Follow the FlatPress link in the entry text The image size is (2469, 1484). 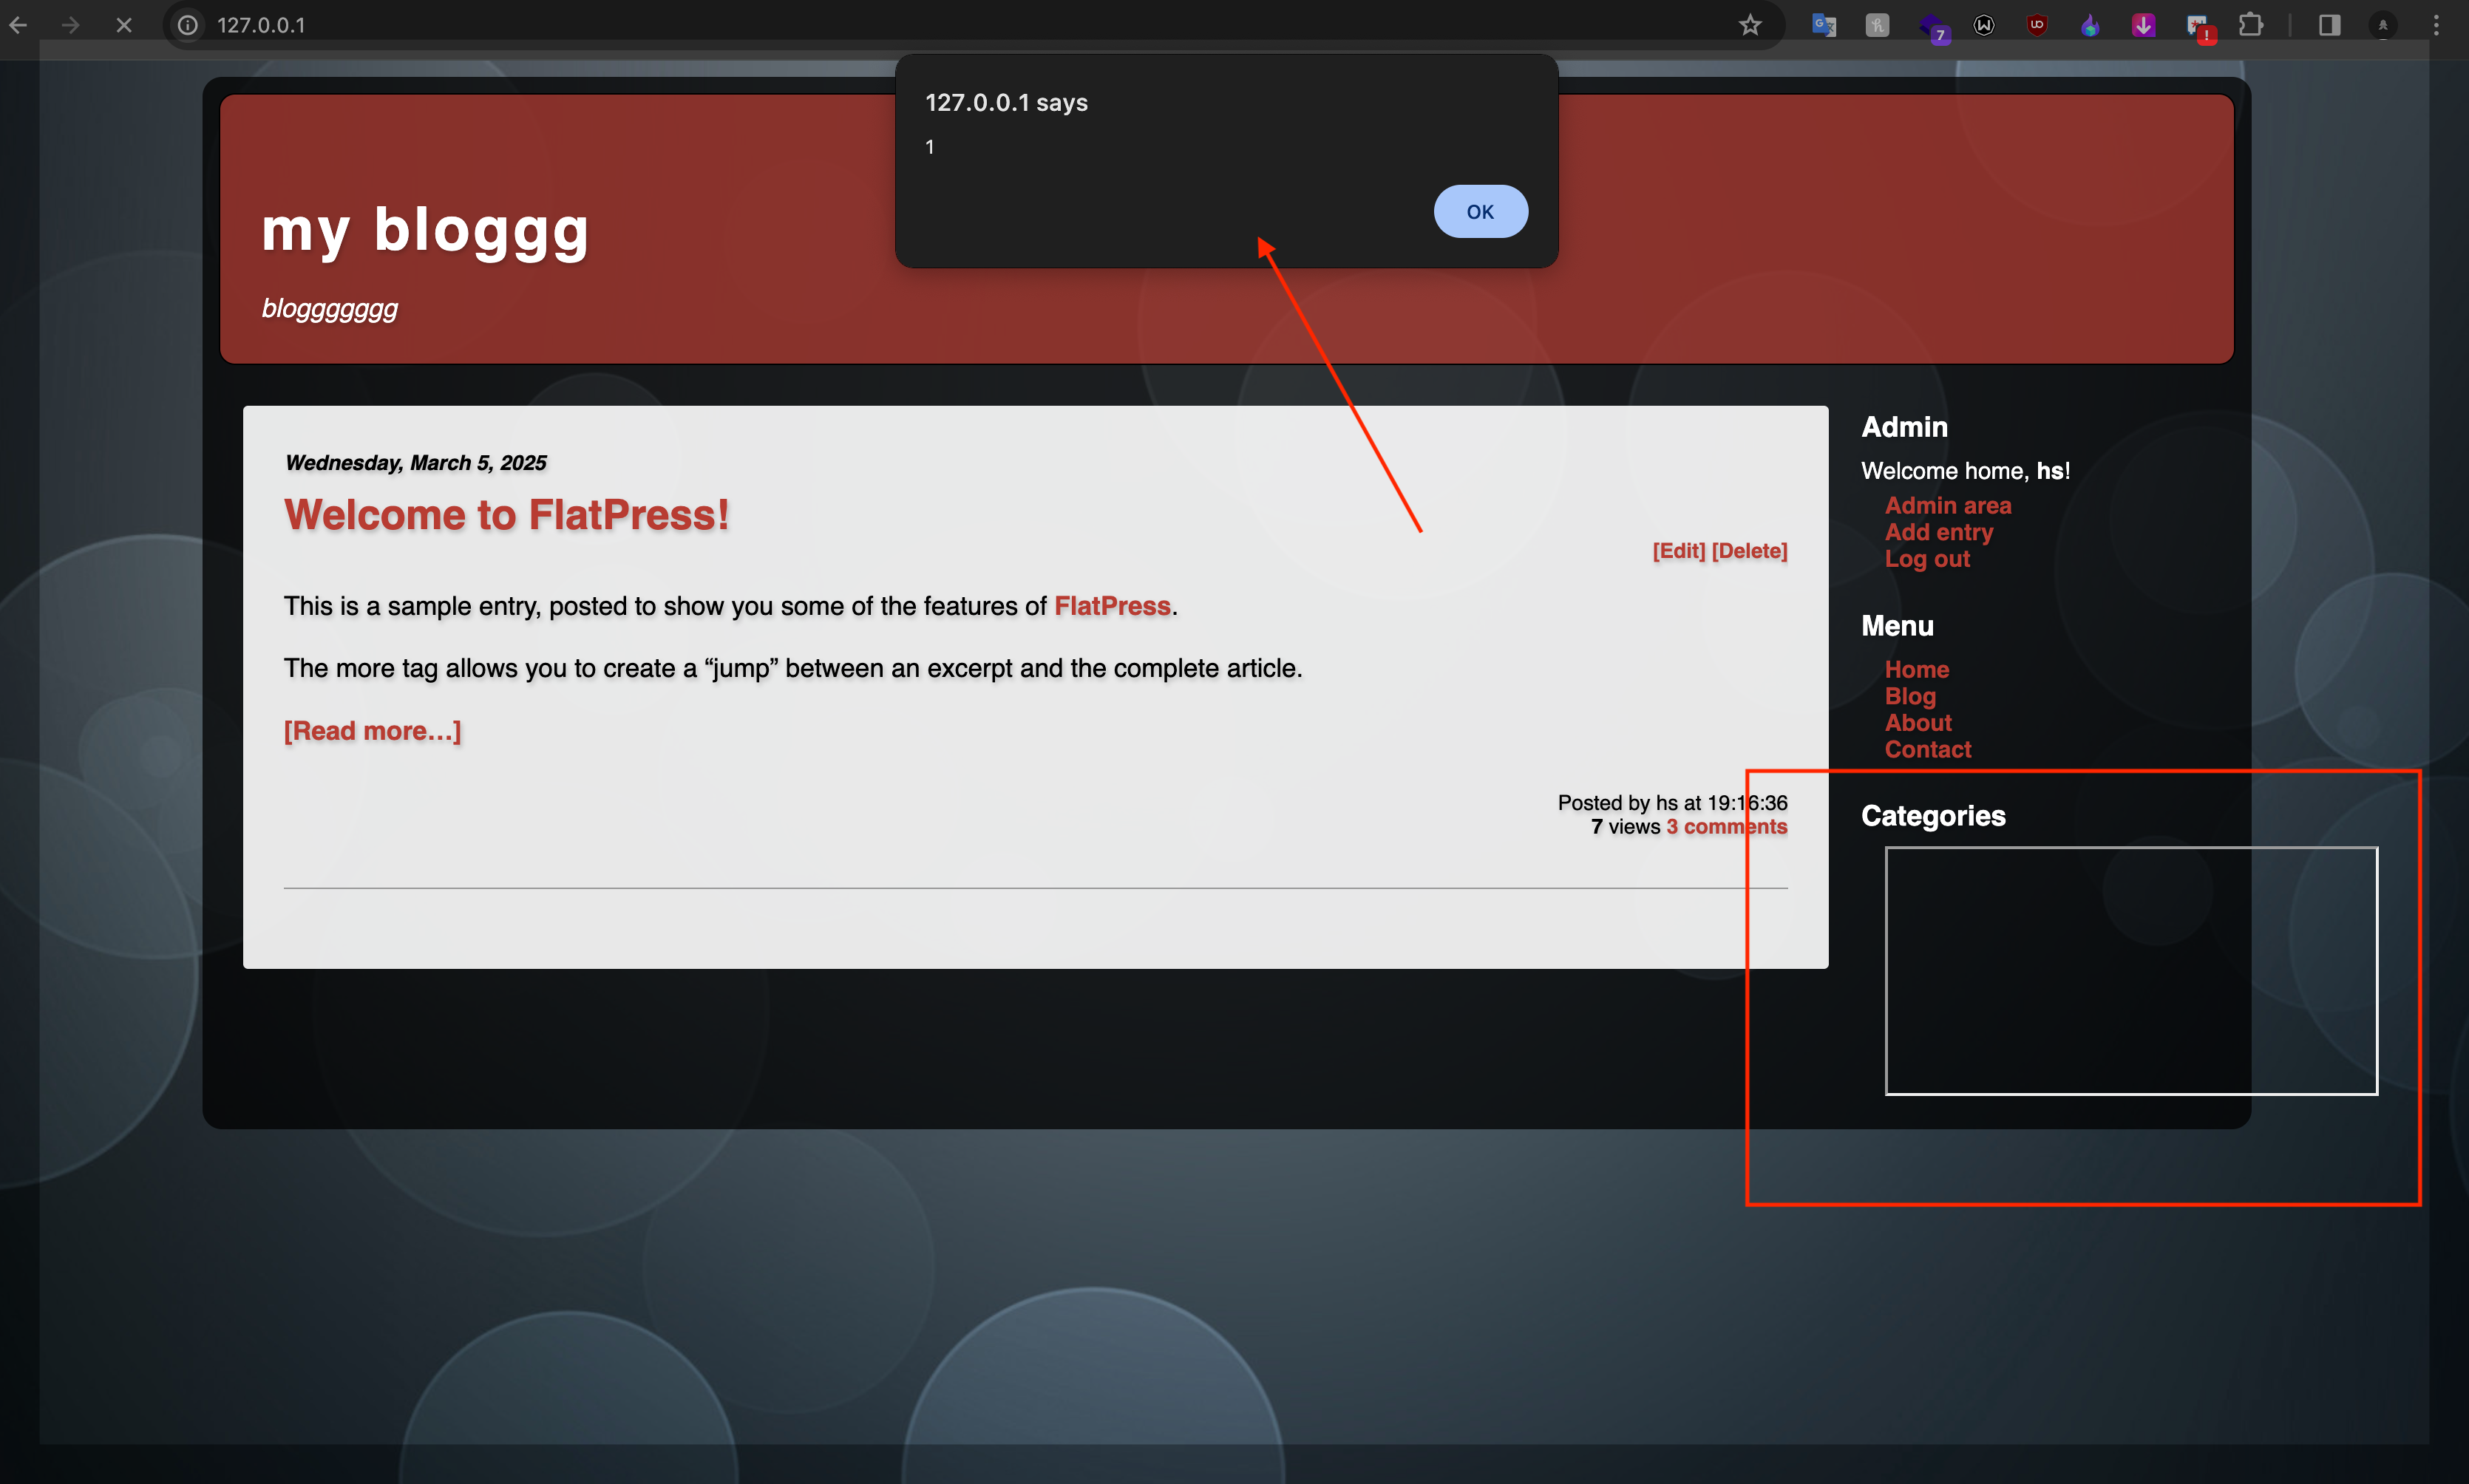[1112, 606]
